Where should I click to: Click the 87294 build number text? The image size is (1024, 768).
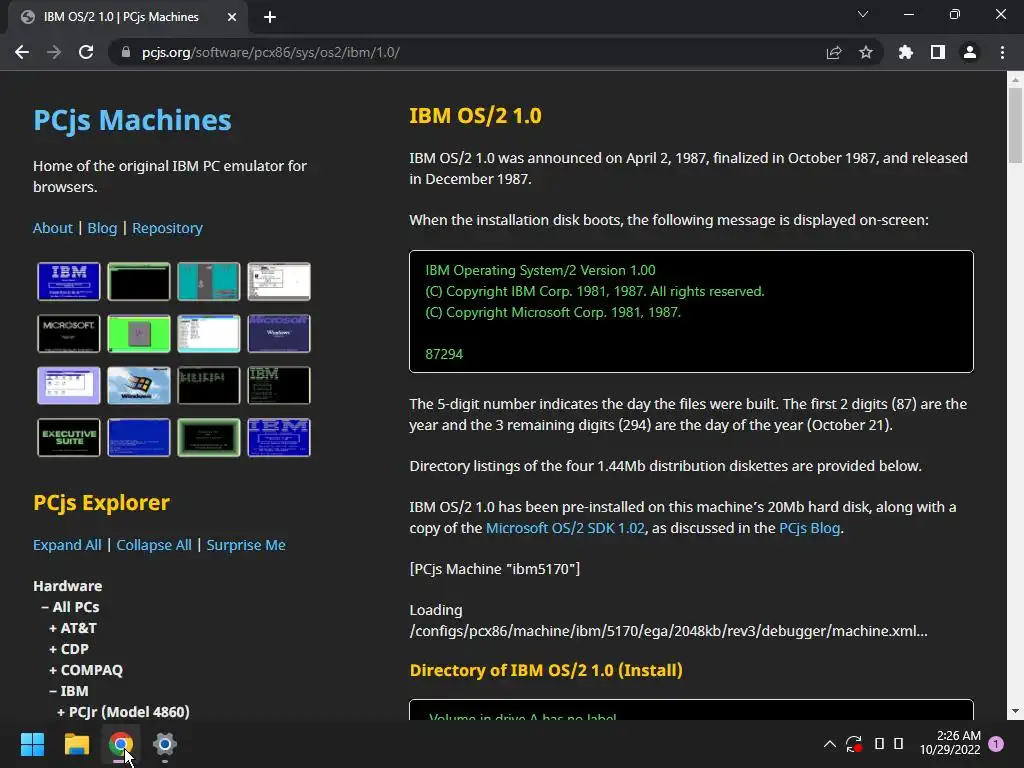pyautogui.click(x=444, y=354)
